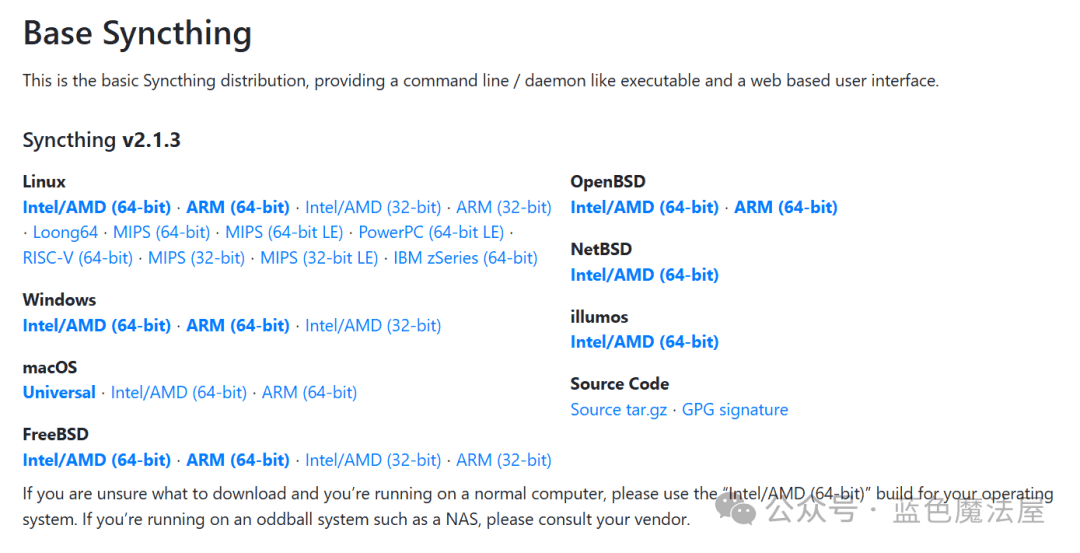Click the Linux PowerPC (64-bit LE) link
The height and width of the screenshot is (553, 1080).
(x=431, y=233)
